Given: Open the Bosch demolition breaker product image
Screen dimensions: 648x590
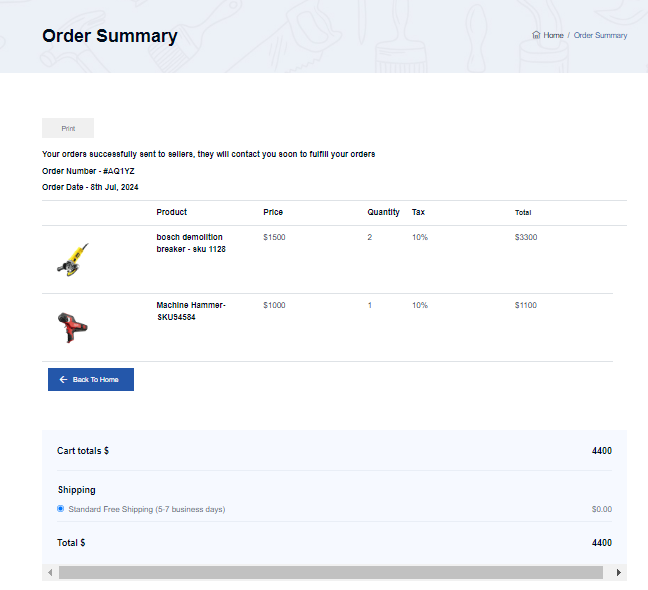Looking at the screenshot, I should click(73, 260).
